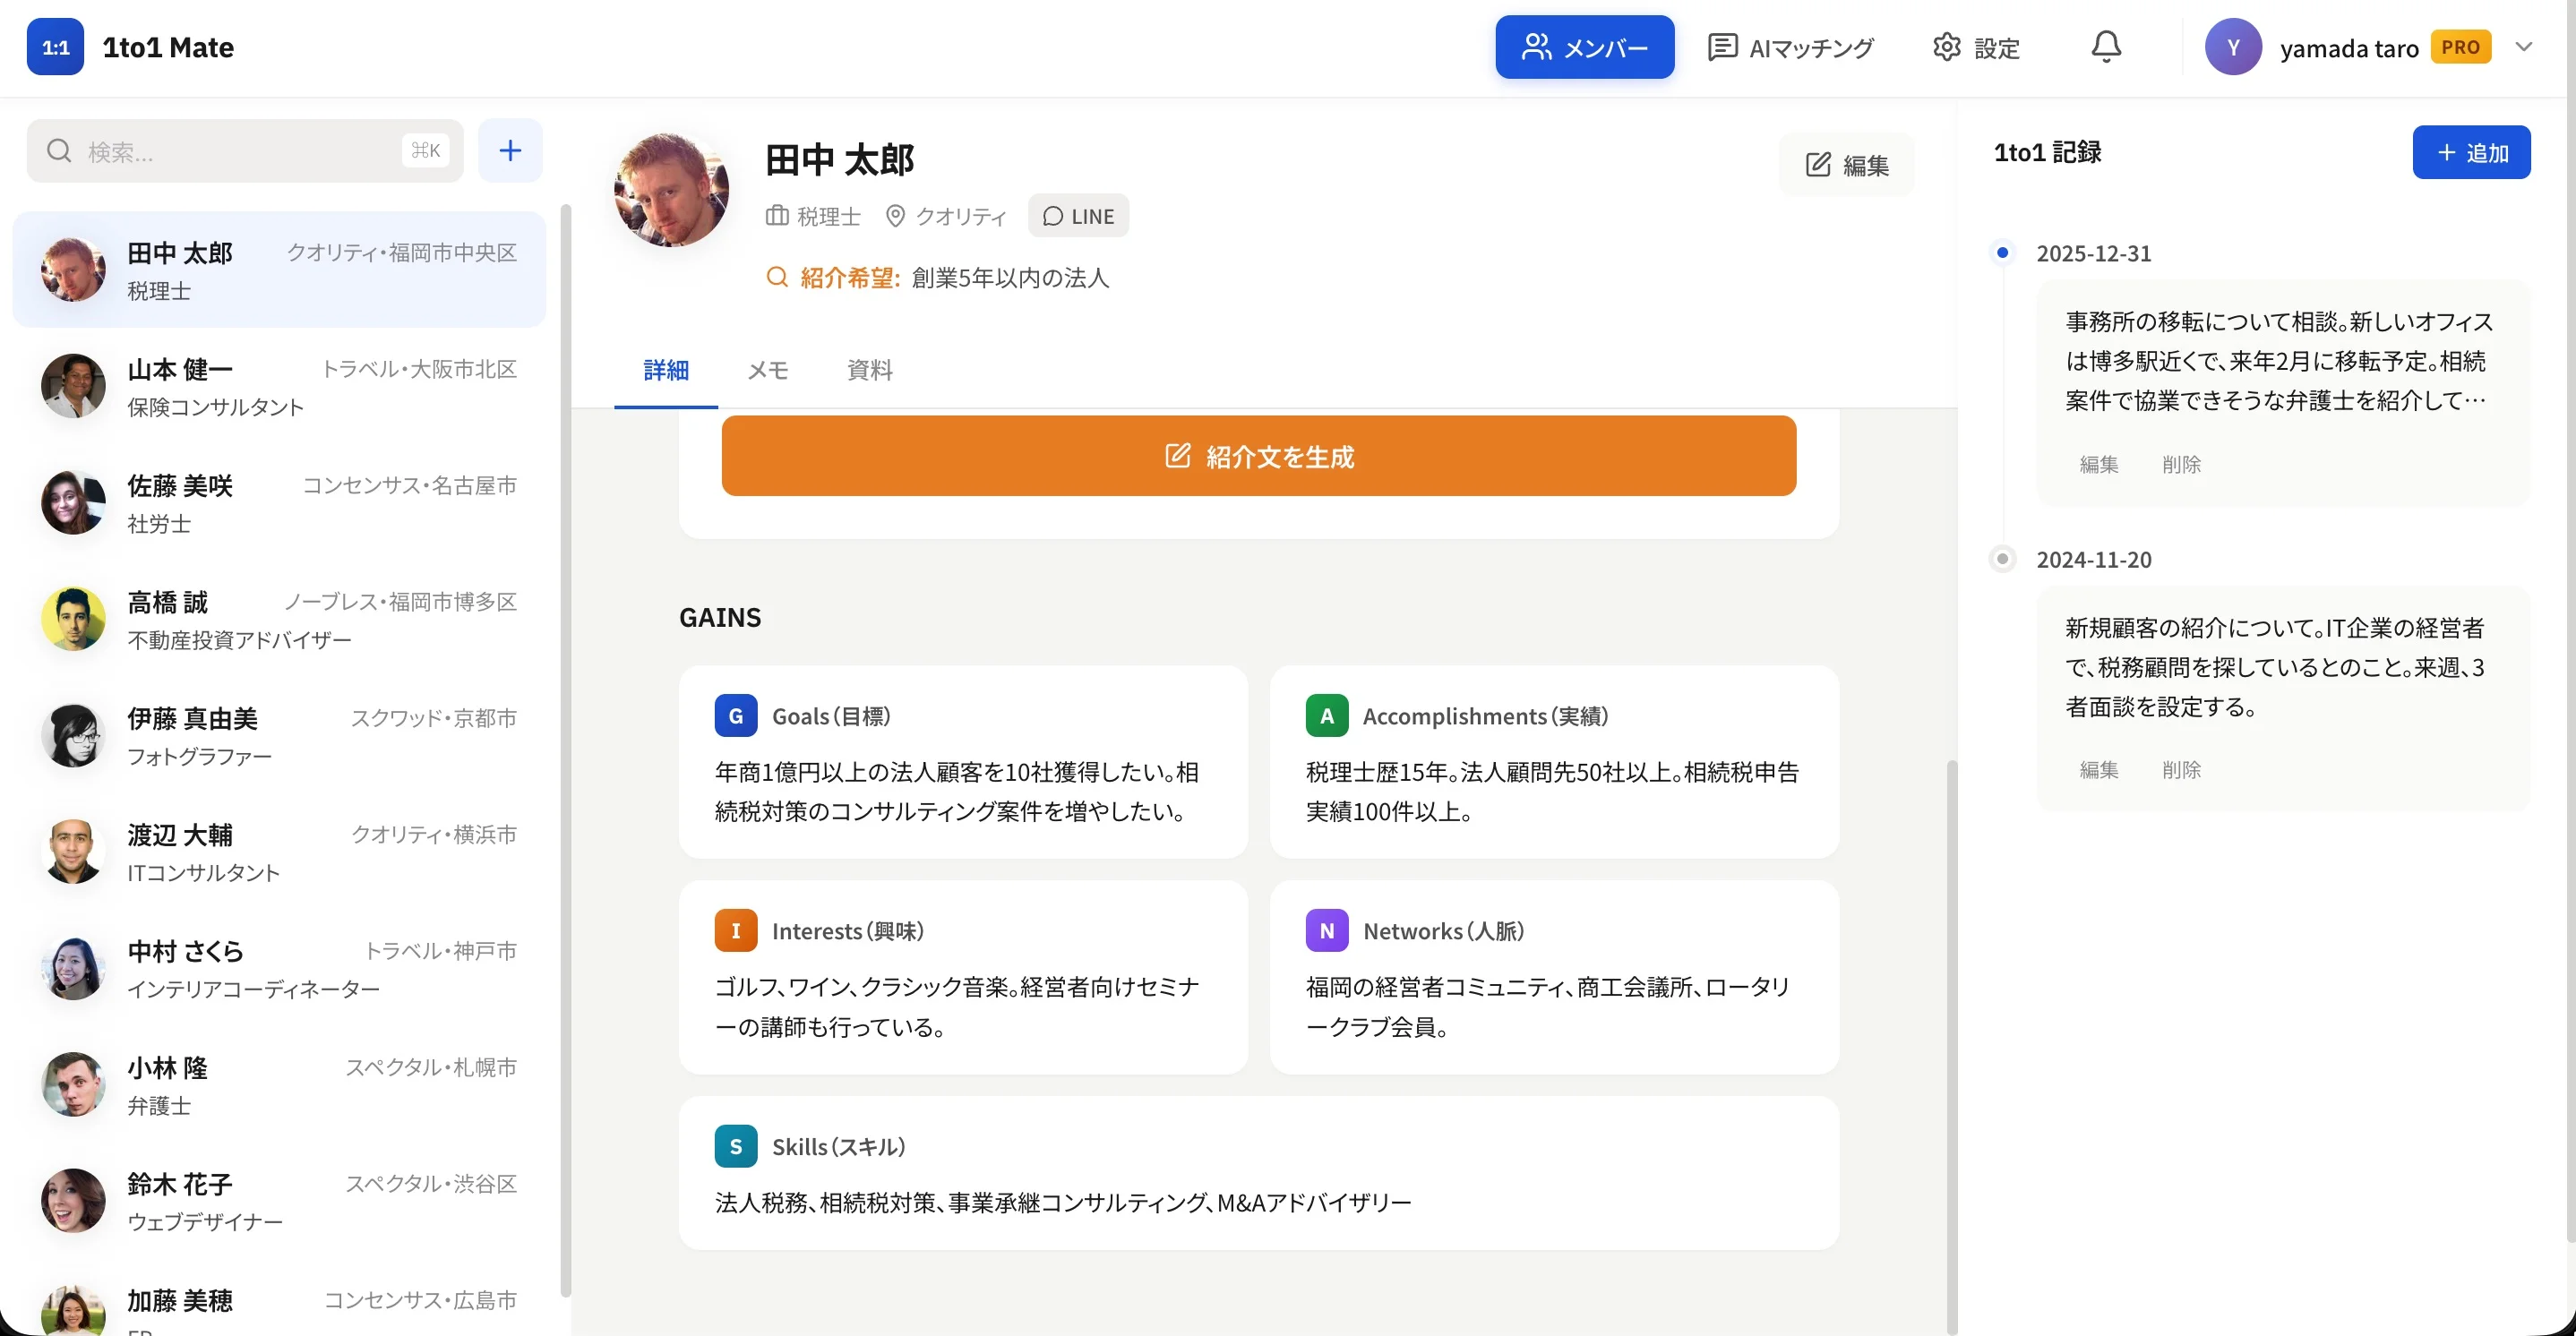Click the LINE chat badge
This screenshot has width=2576, height=1336.
click(x=1078, y=216)
